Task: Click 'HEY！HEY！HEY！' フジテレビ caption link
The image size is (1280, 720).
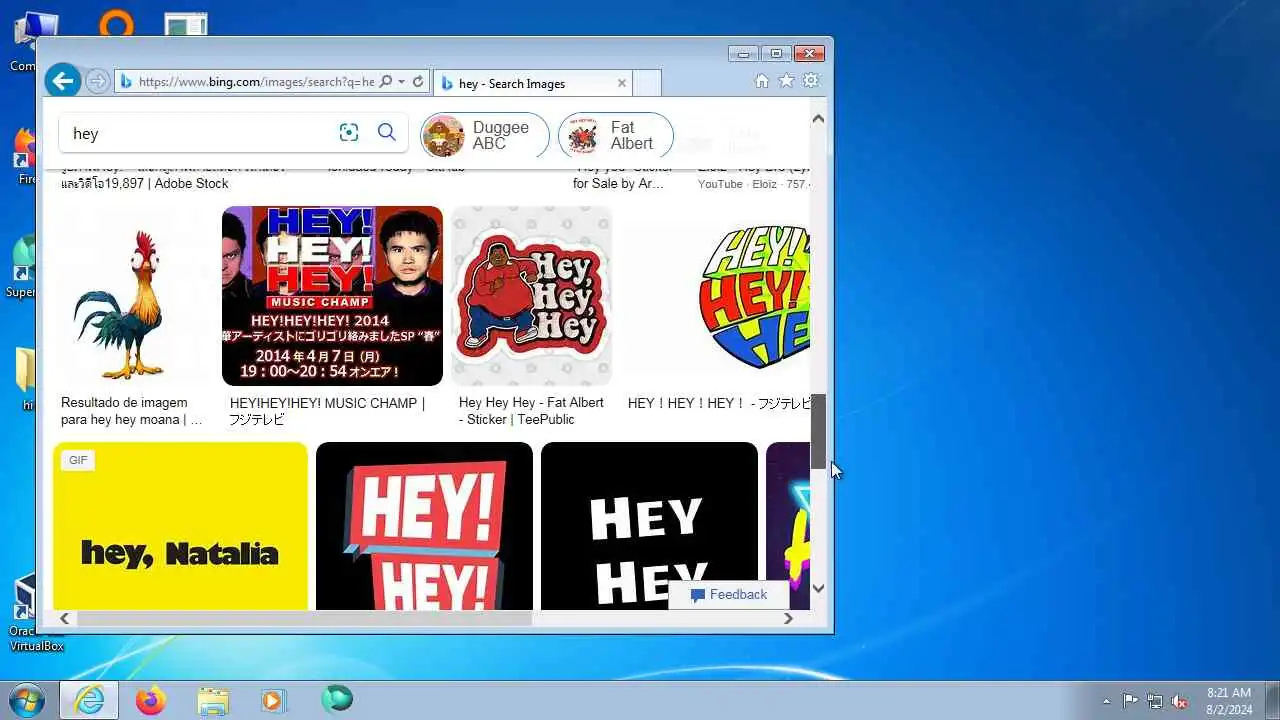Action: [718, 403]
